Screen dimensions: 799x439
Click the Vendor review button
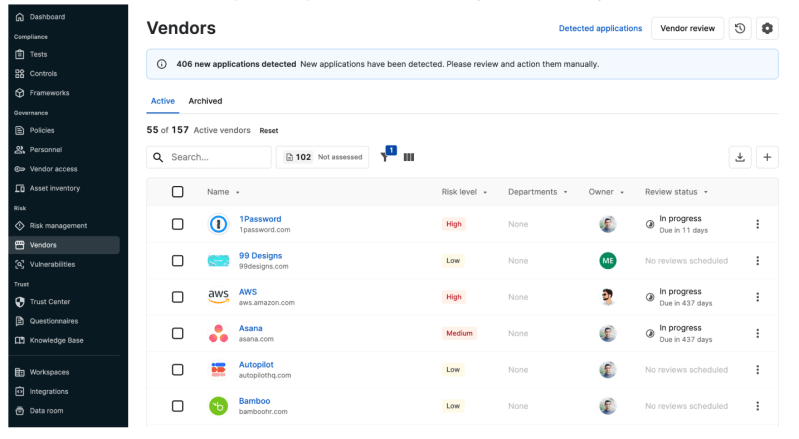click(687, 29)
